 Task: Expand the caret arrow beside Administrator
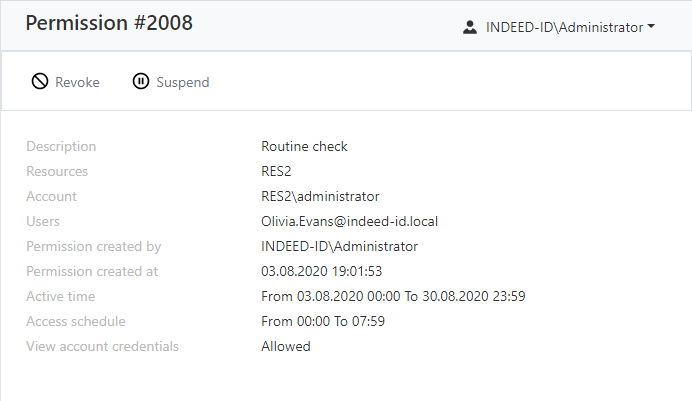(x=651, y=27)
